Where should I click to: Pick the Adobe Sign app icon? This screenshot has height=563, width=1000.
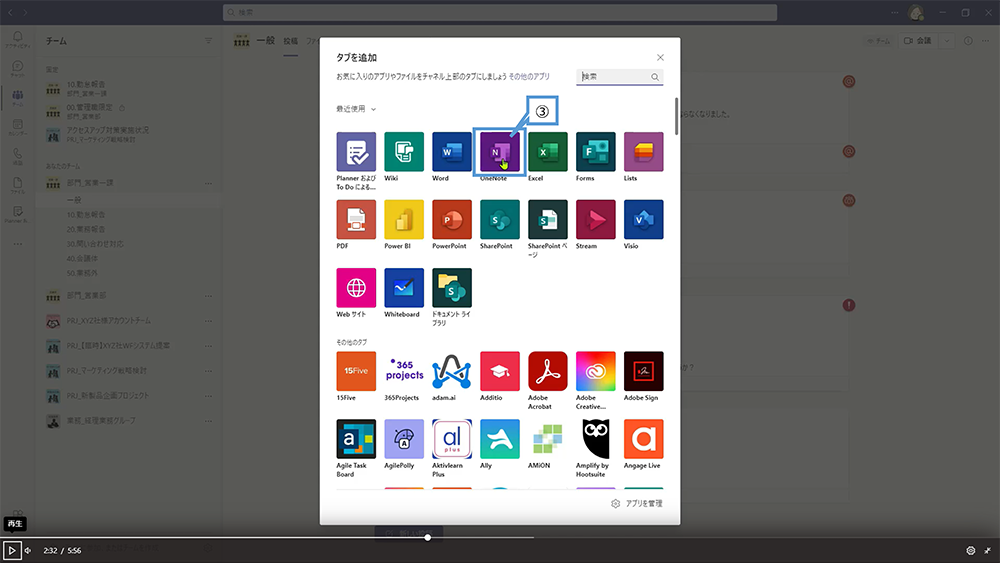[643, 371]
